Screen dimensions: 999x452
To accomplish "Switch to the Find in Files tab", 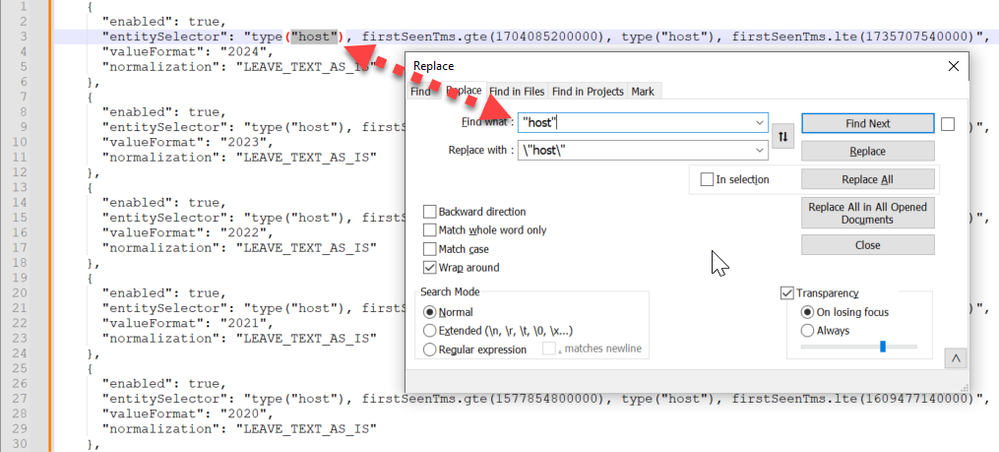I will click(x=517, y=91).
